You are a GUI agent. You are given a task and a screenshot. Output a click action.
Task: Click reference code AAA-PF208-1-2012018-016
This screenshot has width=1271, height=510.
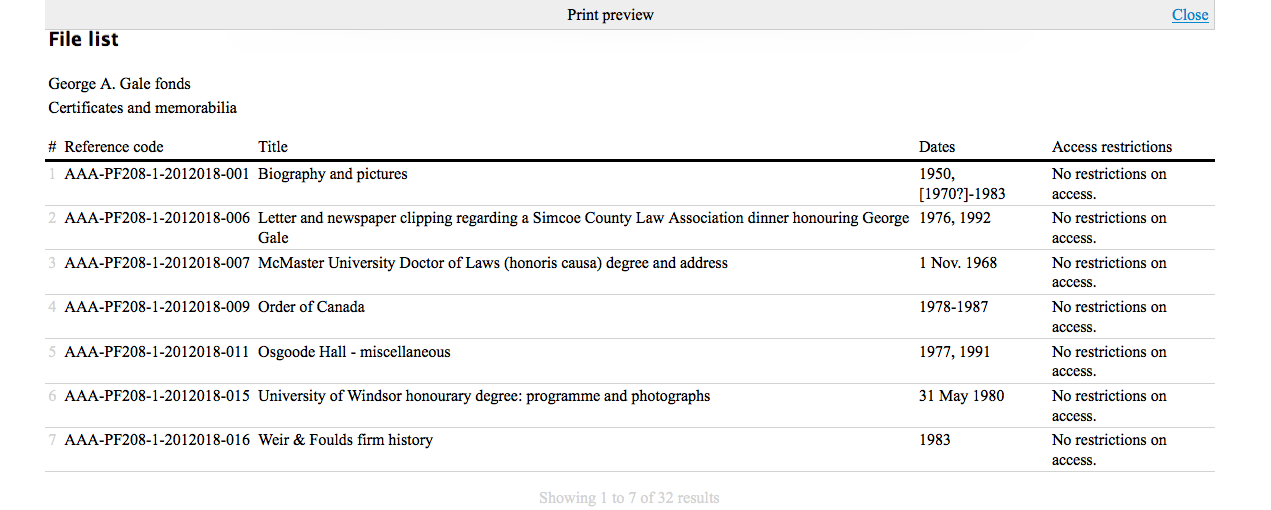(157, 440)
